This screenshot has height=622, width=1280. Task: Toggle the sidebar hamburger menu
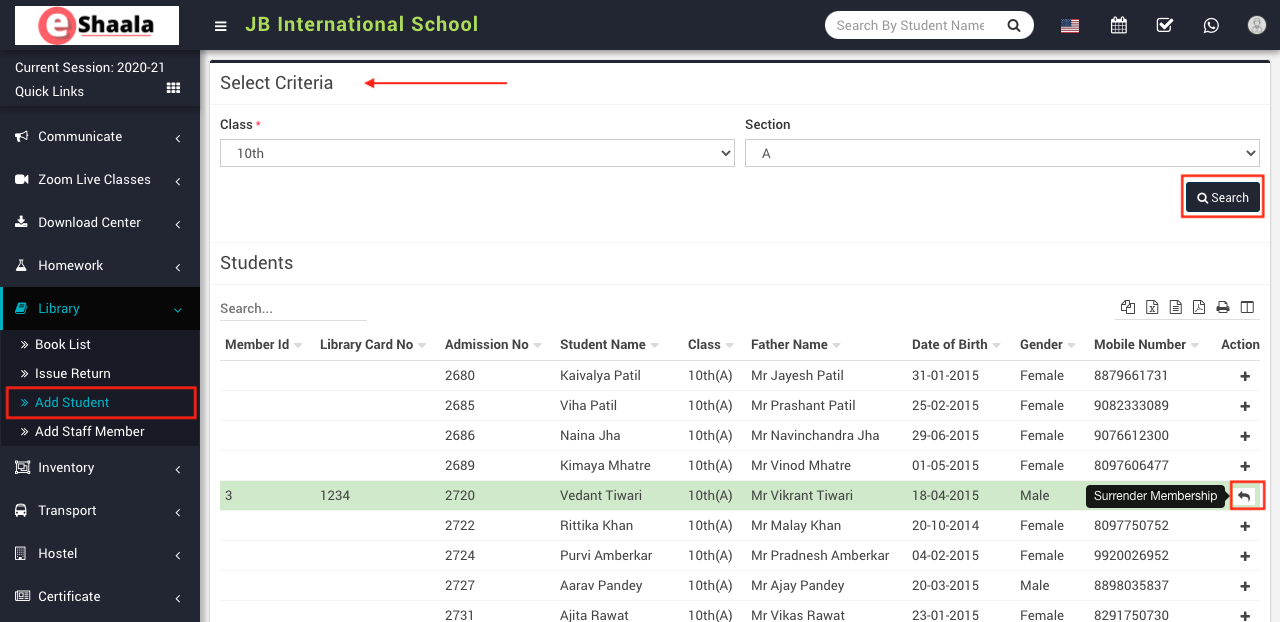221,25
